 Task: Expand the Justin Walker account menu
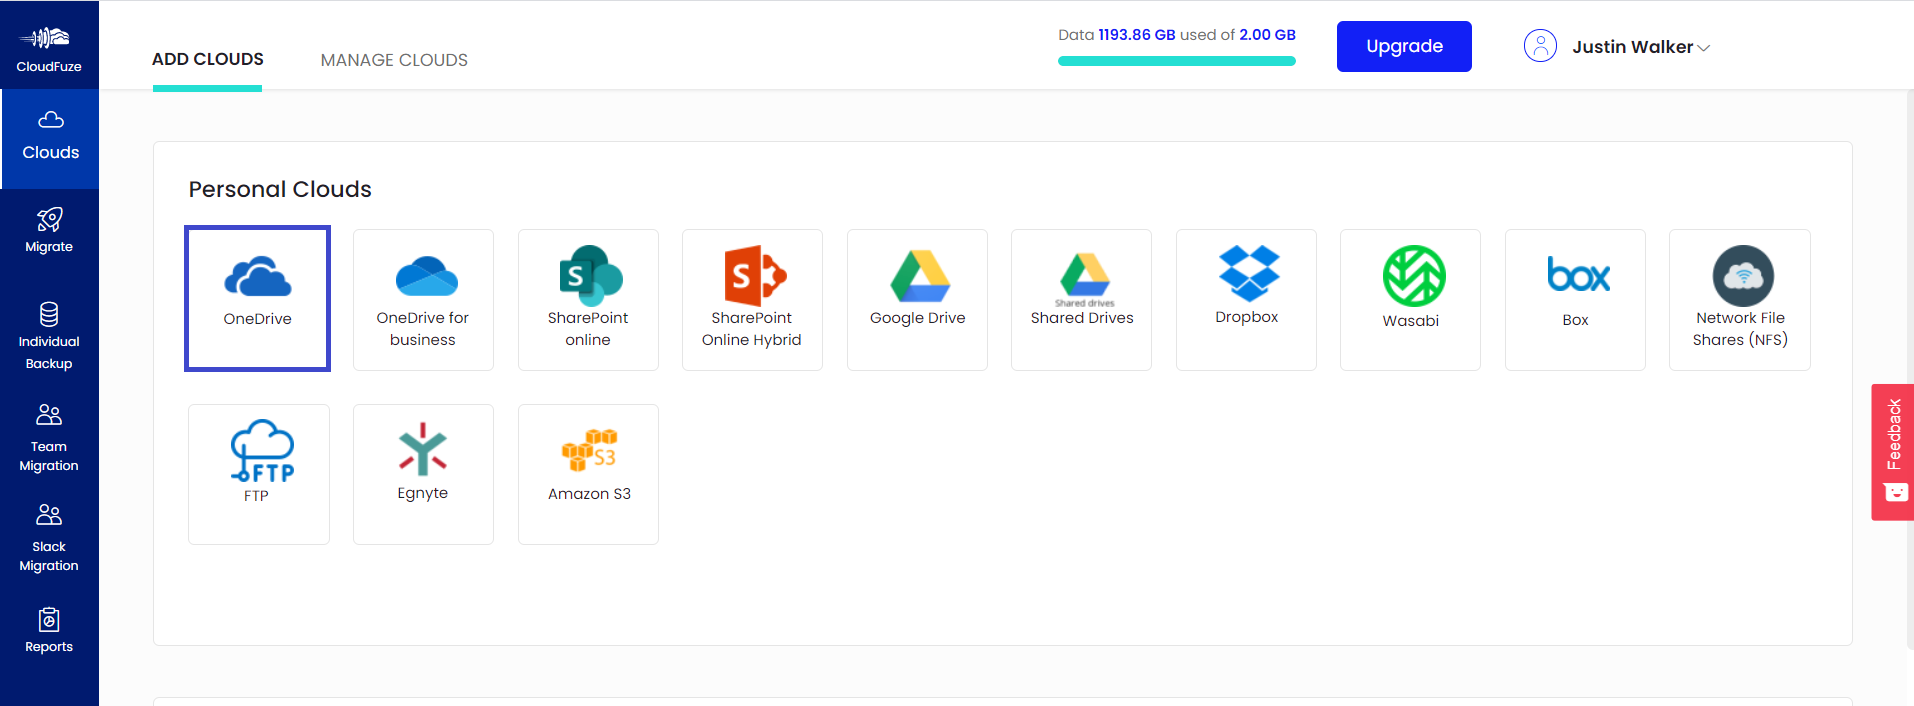click(1641, 47)
